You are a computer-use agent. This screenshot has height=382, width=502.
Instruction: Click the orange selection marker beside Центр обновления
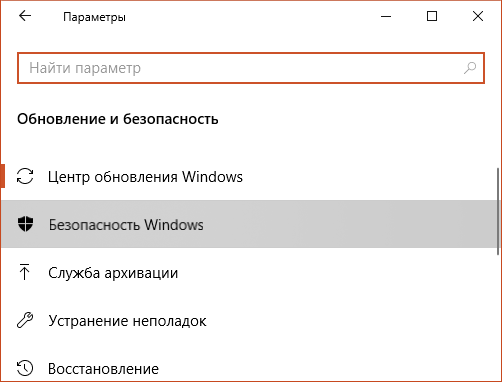click(3, 176)
